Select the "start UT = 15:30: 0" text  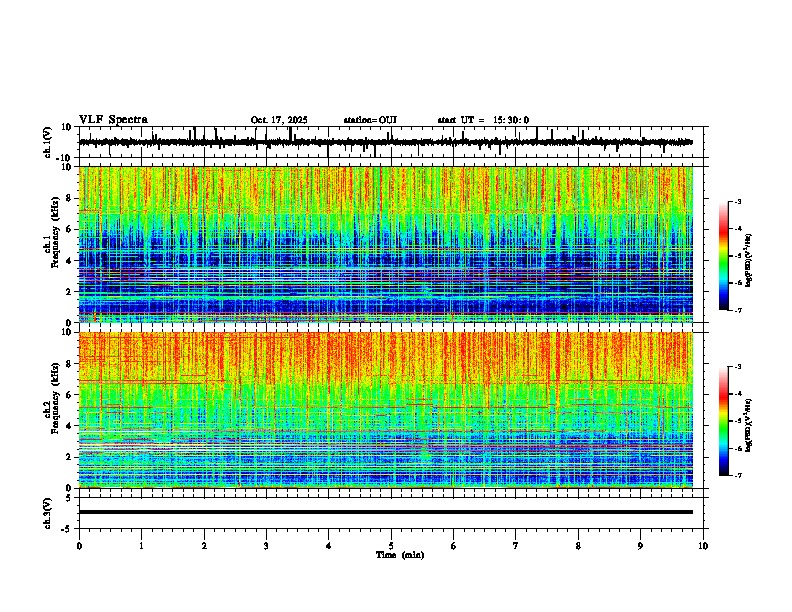coord(483,120)
